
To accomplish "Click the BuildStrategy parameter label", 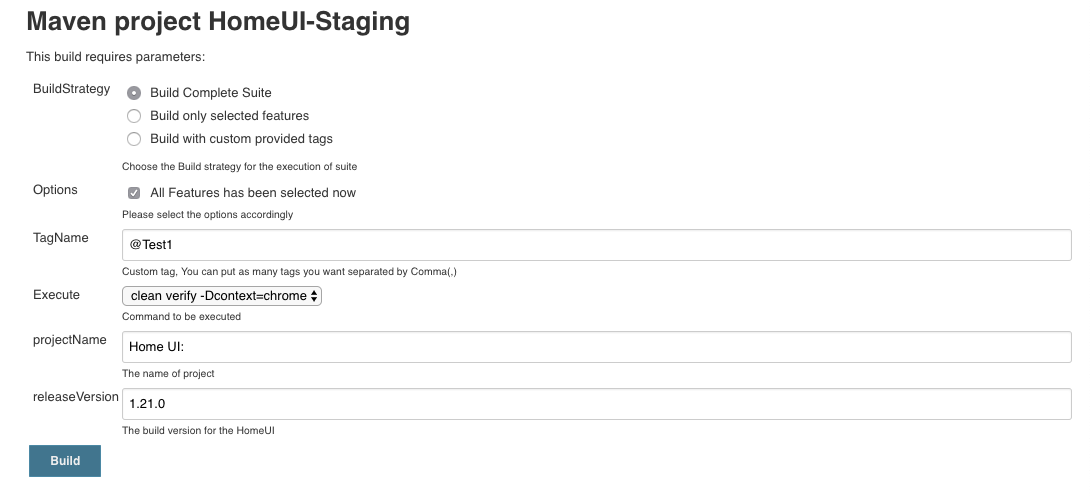I will (72, 89).
